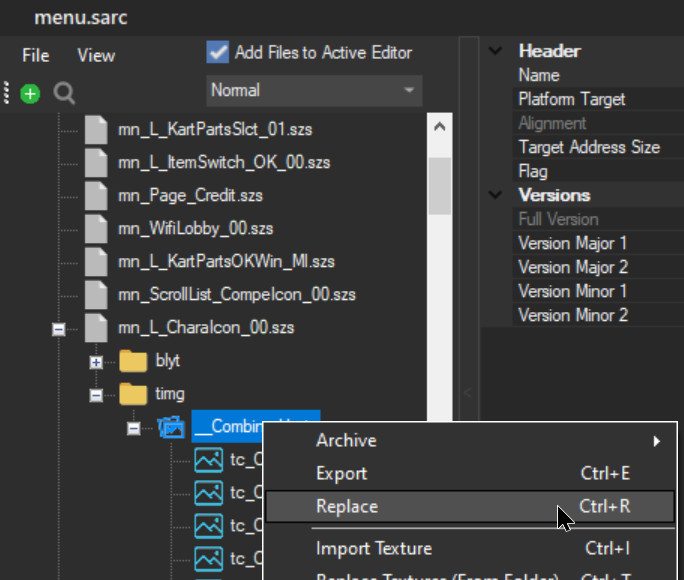The image size is (684, 580).
Task: Select the Platform Target property row
Action: (x=572, y=99)
